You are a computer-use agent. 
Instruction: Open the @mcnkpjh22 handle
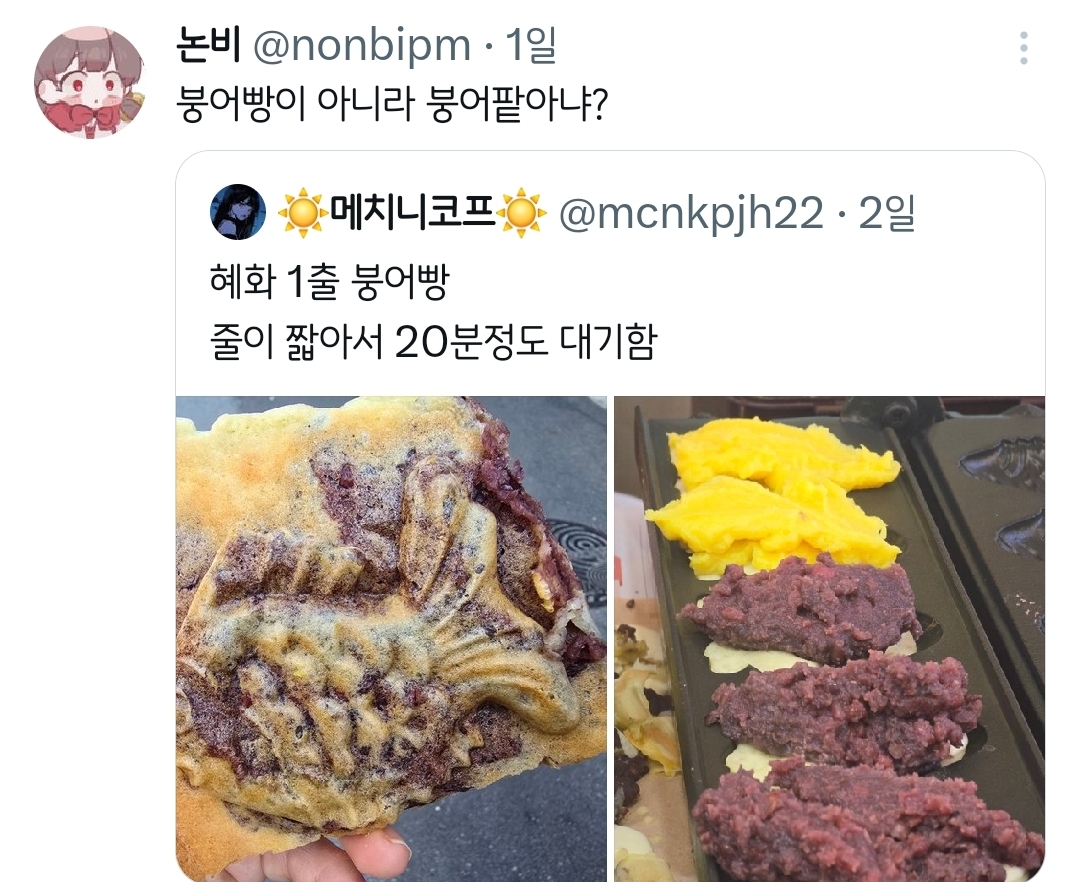[691, 213]
